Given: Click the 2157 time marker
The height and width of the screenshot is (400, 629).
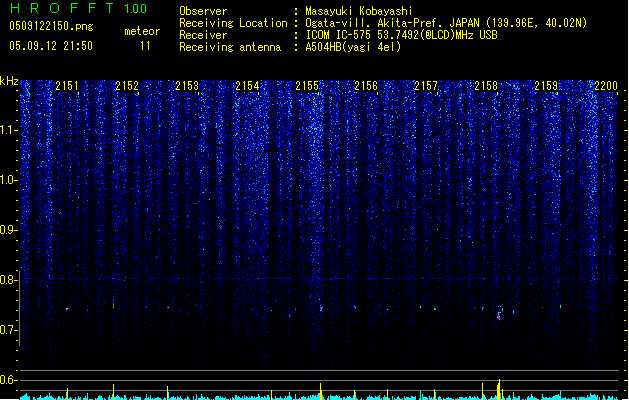Looking at the screenshot, I should [426, 85].
